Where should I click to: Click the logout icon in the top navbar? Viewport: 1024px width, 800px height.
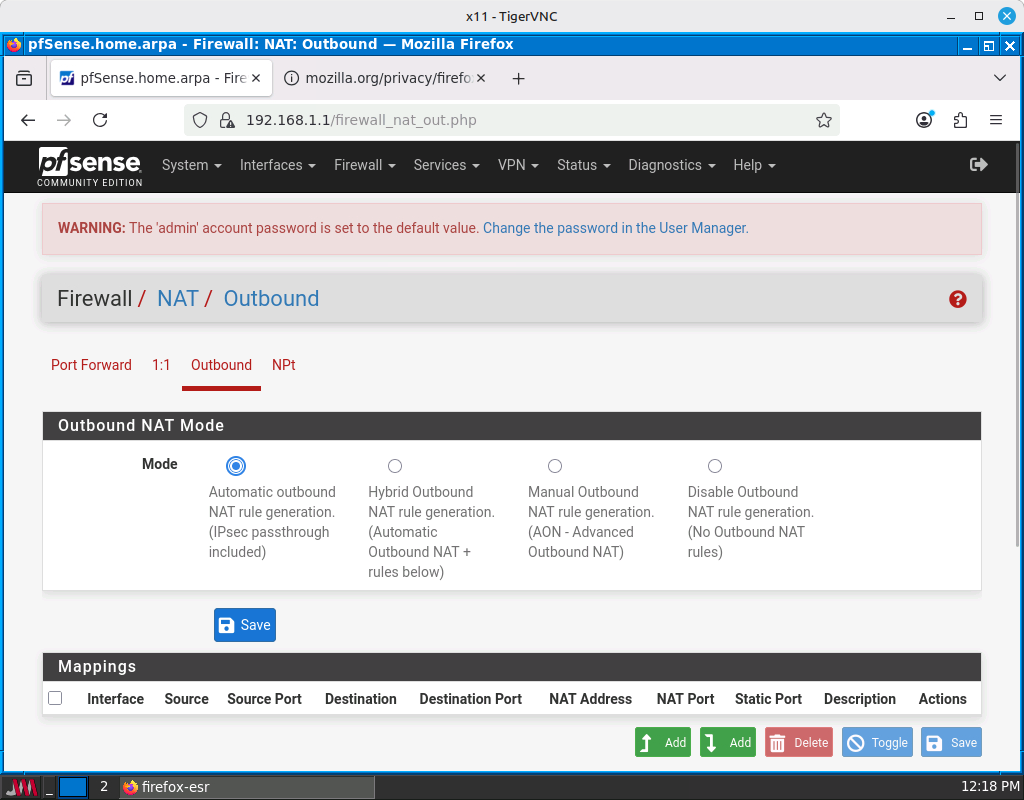[x=978, y=164]
